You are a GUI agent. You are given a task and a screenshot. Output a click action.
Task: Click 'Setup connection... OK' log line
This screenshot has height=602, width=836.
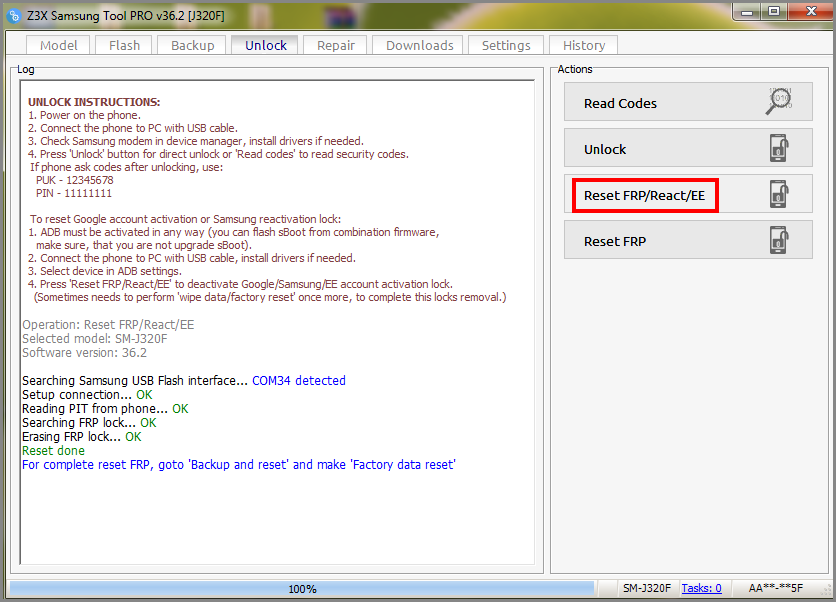[87, 395]
